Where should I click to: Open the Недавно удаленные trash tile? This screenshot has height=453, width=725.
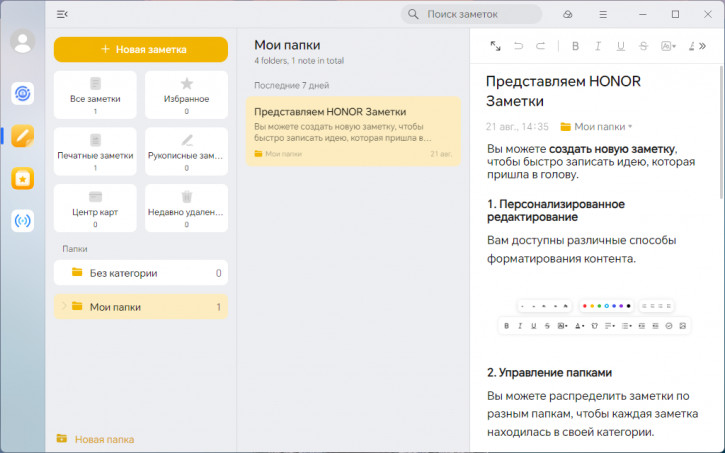click(186, 208)
